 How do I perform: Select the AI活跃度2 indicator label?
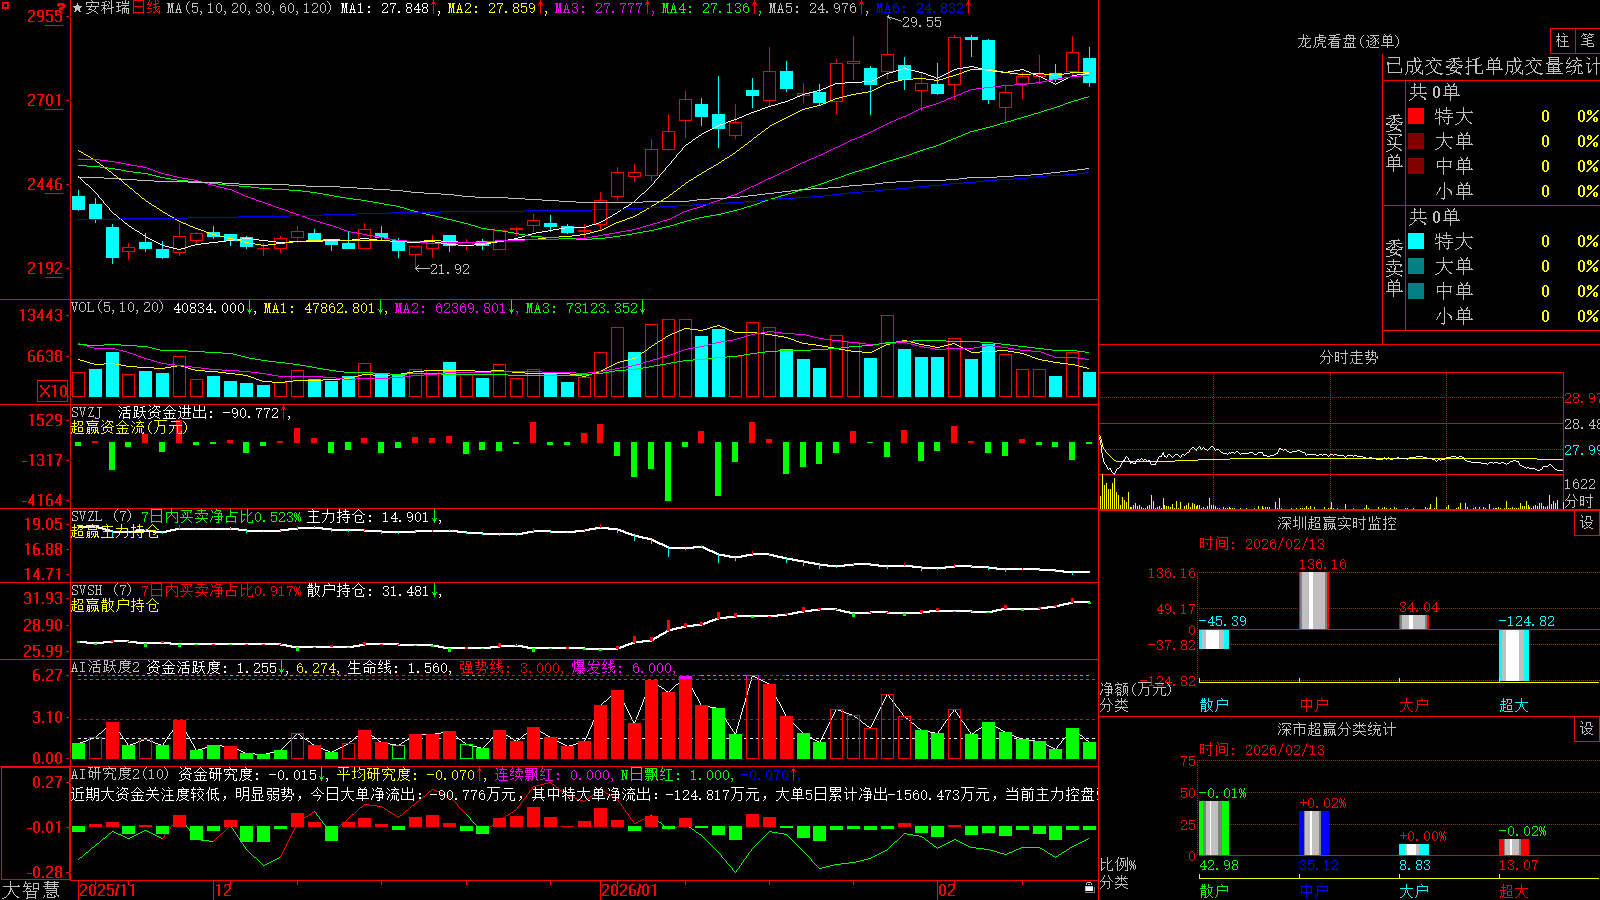106,667
